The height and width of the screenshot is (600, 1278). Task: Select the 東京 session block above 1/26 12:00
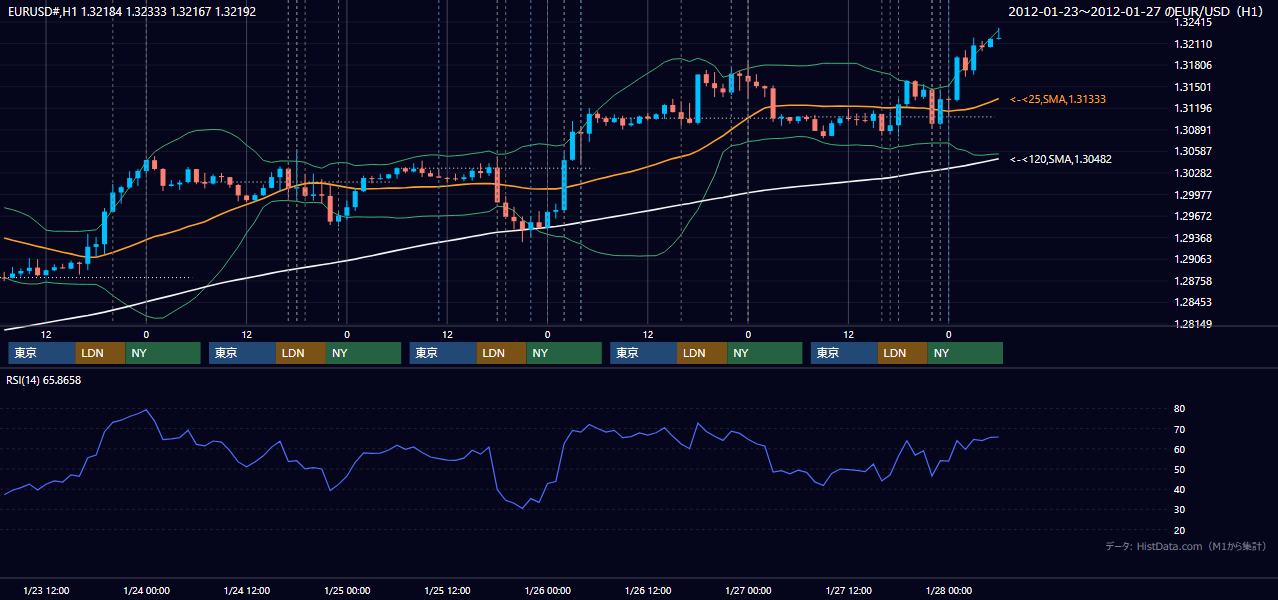point(644,353)
